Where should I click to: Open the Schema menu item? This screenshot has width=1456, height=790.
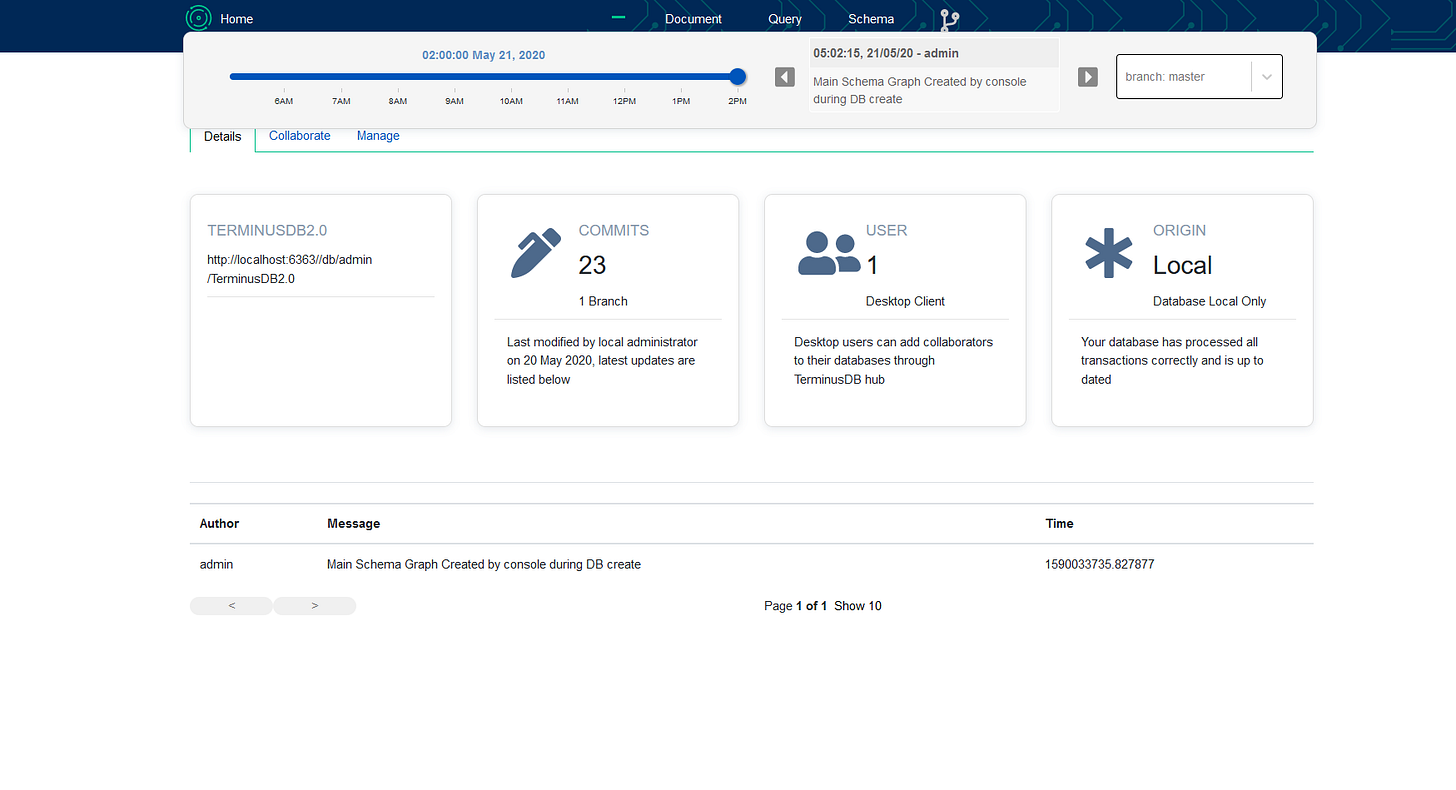tap(871, 19)
